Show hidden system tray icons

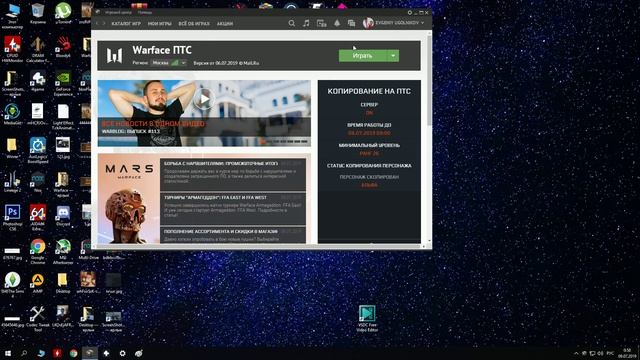click(576, 353)
